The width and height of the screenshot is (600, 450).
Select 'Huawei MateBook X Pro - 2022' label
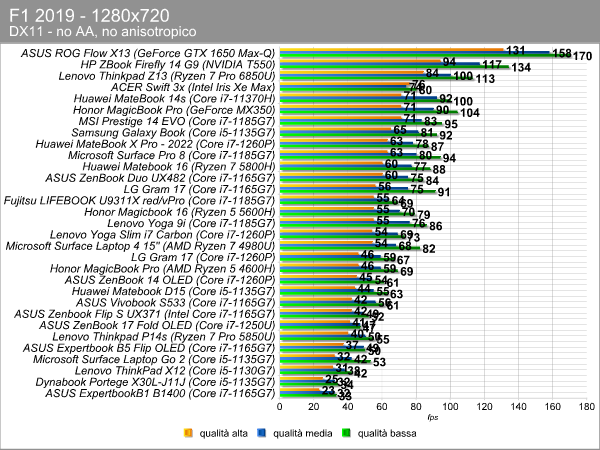155,144
